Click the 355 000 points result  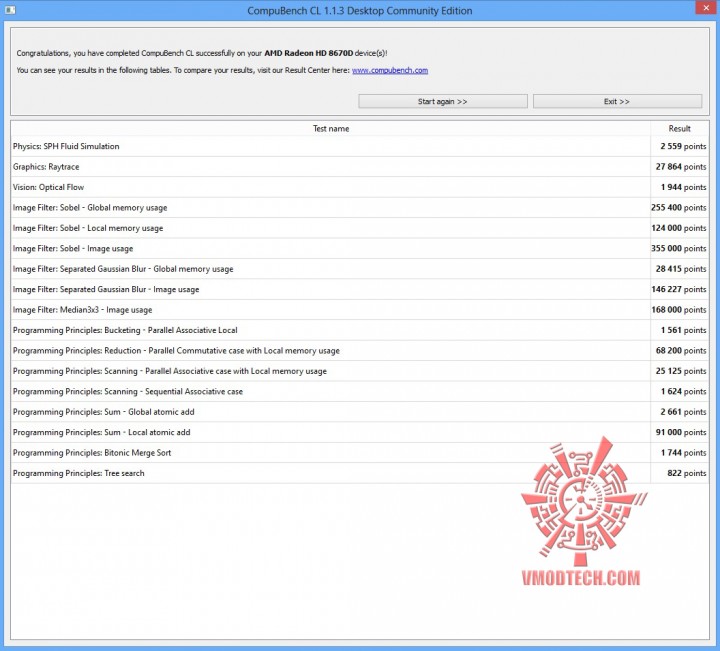click(679, 248)
